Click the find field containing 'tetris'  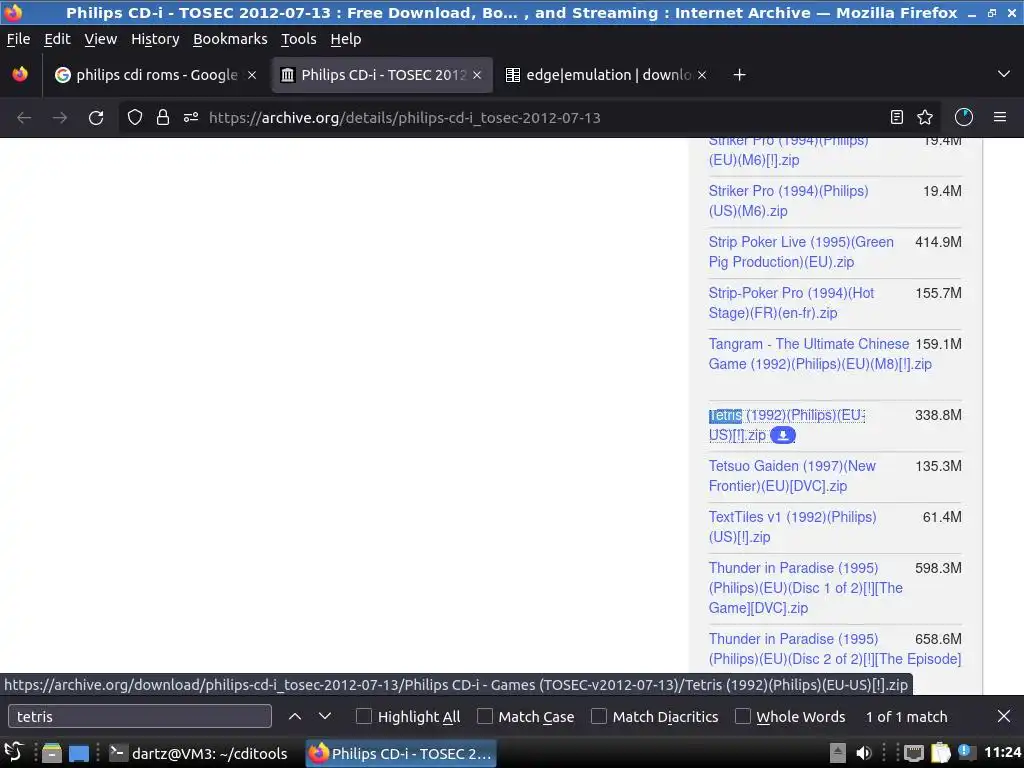pos(140,716)
